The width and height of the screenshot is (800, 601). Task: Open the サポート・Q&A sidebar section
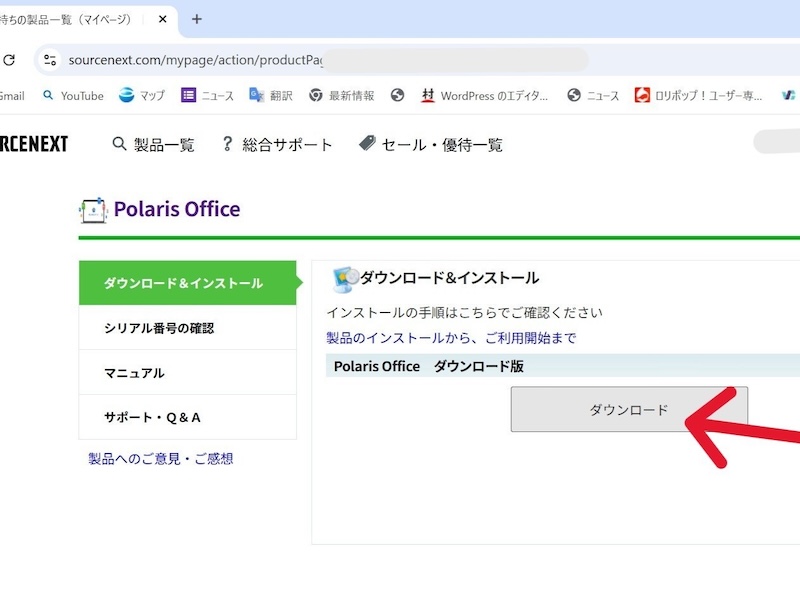click(152, 417)
